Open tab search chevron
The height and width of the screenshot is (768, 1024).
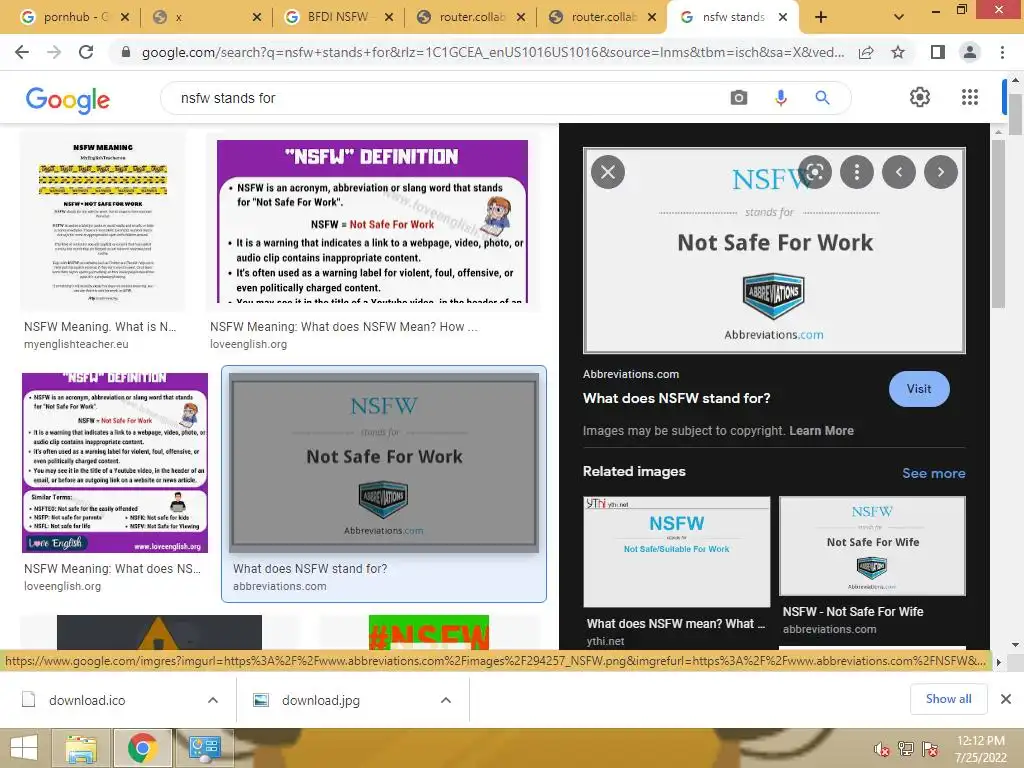click(x=899, y=18)
